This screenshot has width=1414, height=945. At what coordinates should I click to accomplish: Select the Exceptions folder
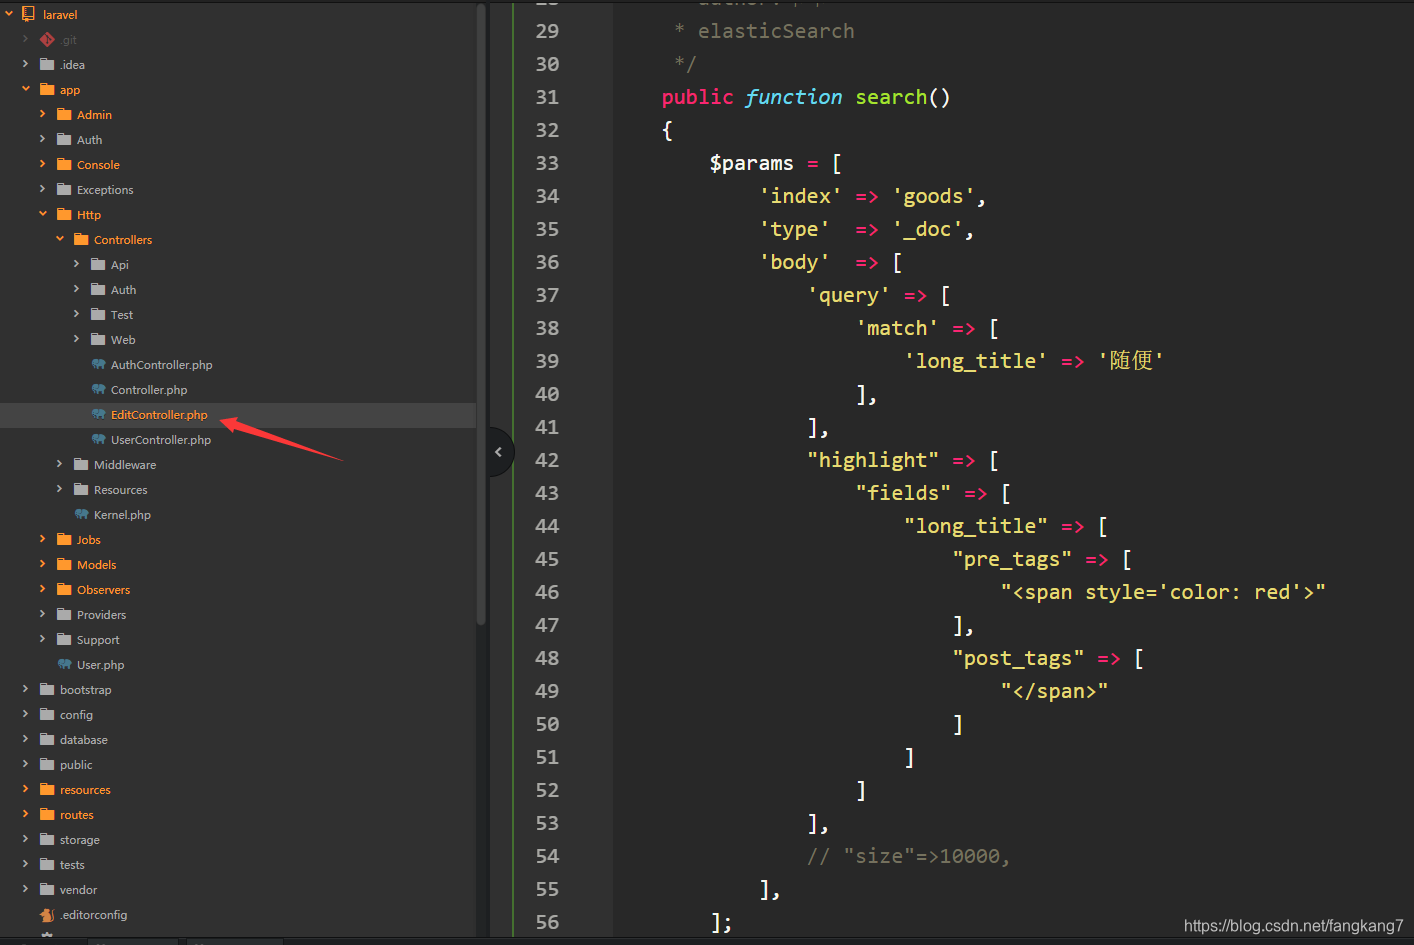click(x=105, y=190)
